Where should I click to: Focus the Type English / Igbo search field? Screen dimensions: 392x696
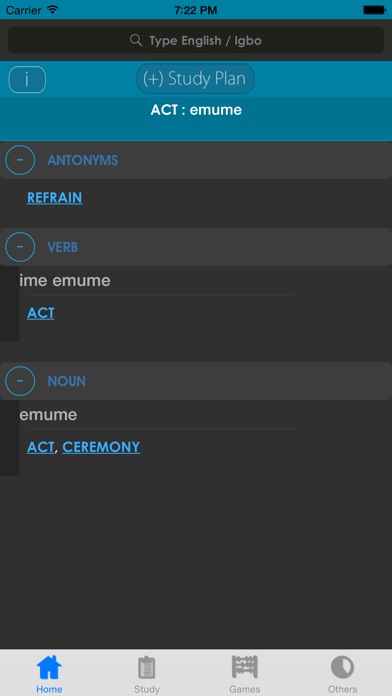pyautogui.click(x=196, y=40)
